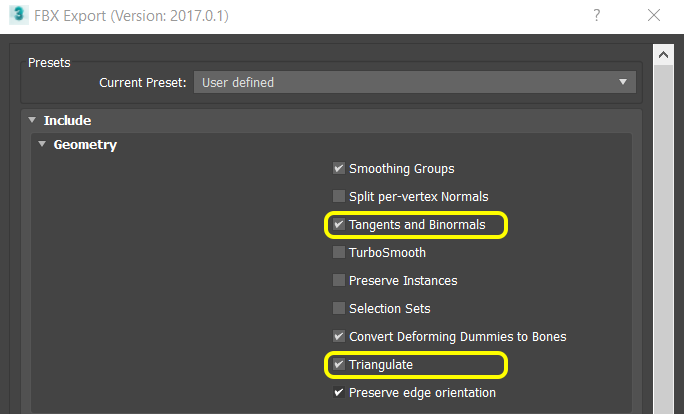The width and height of the screenshot is (684, 414).
Task: Uncheck the Triangulate option
Action: click(x=339, y=365)
